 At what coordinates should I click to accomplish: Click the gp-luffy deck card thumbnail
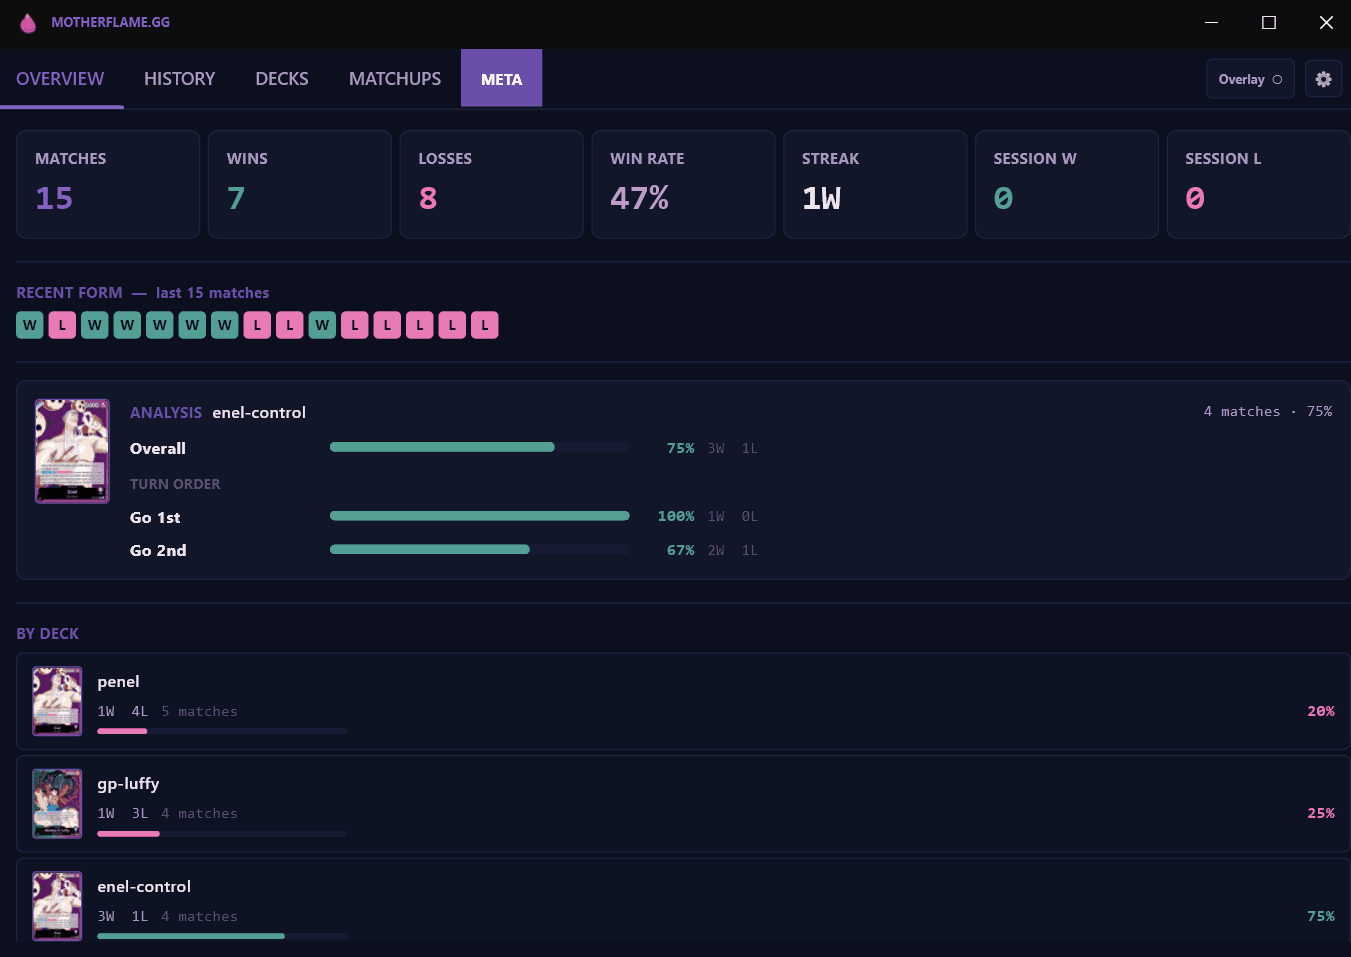57,803
